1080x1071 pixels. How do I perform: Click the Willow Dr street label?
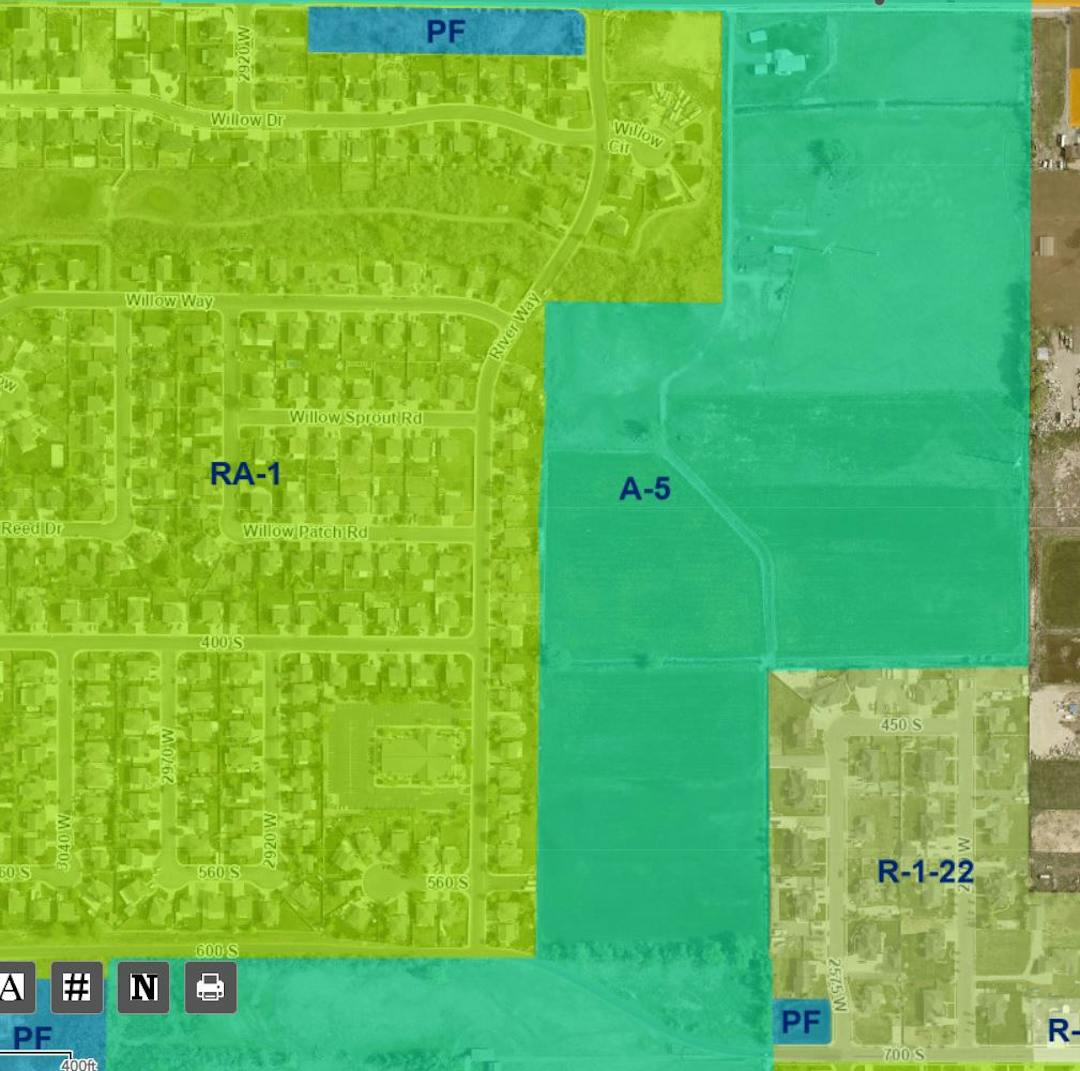coord(248,120)
